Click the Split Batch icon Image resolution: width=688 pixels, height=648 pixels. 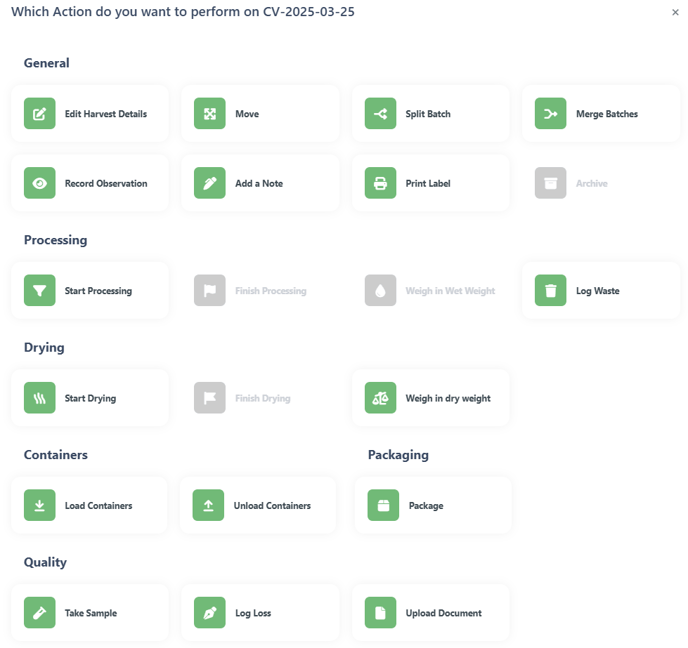click(x=380, y=114)
